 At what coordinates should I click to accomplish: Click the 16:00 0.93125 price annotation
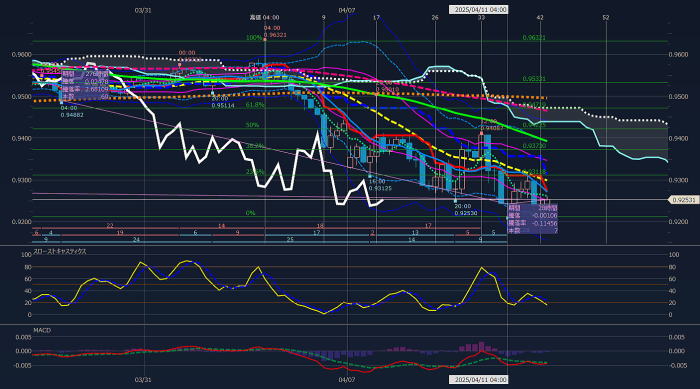(x=380, y=185)
